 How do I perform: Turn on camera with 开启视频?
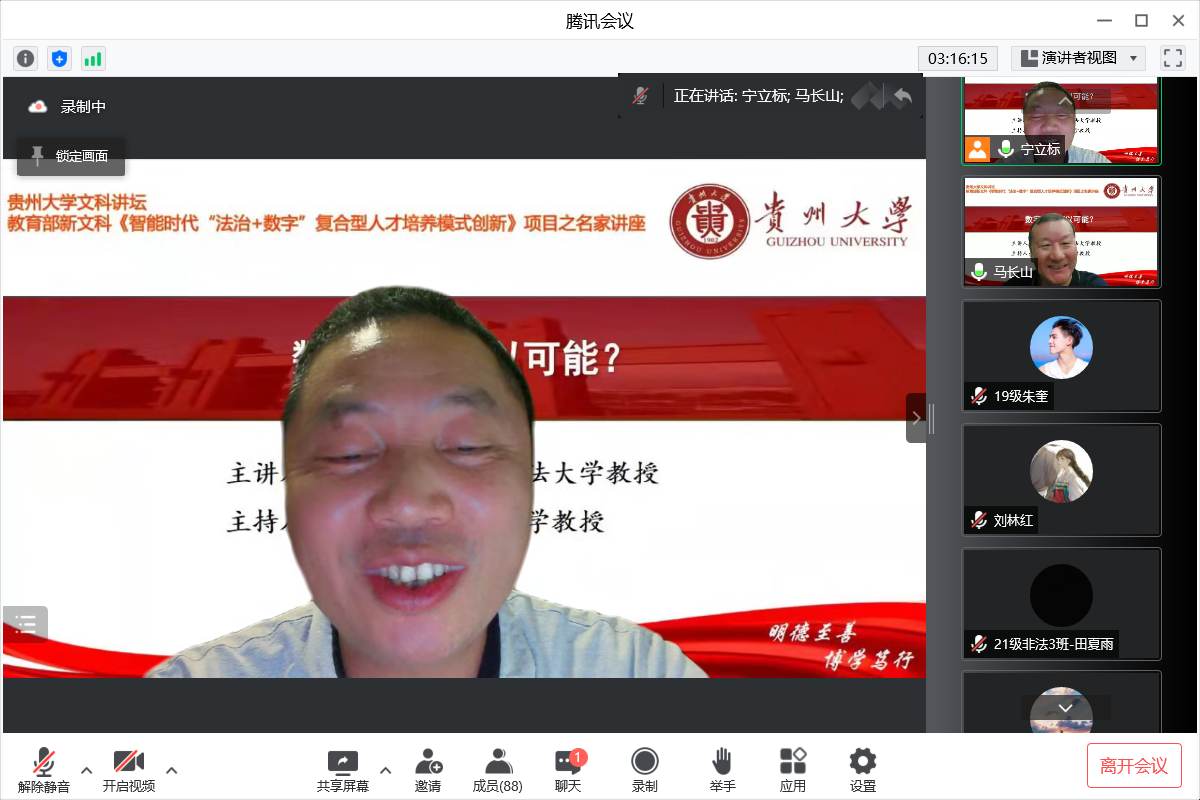129,770
